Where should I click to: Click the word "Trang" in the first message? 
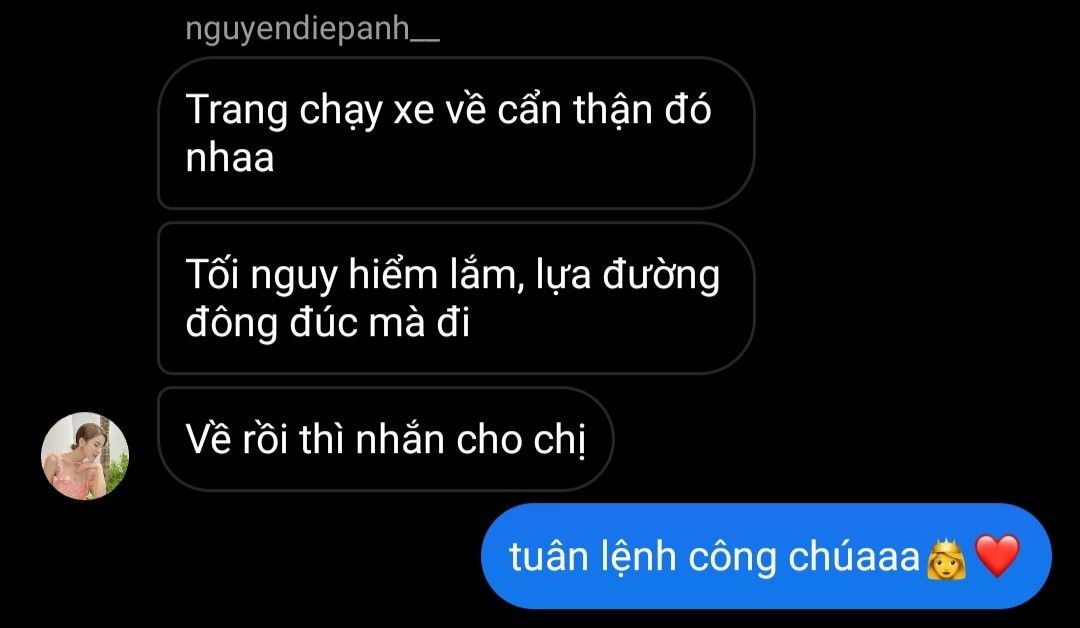(x=236, y=111)
